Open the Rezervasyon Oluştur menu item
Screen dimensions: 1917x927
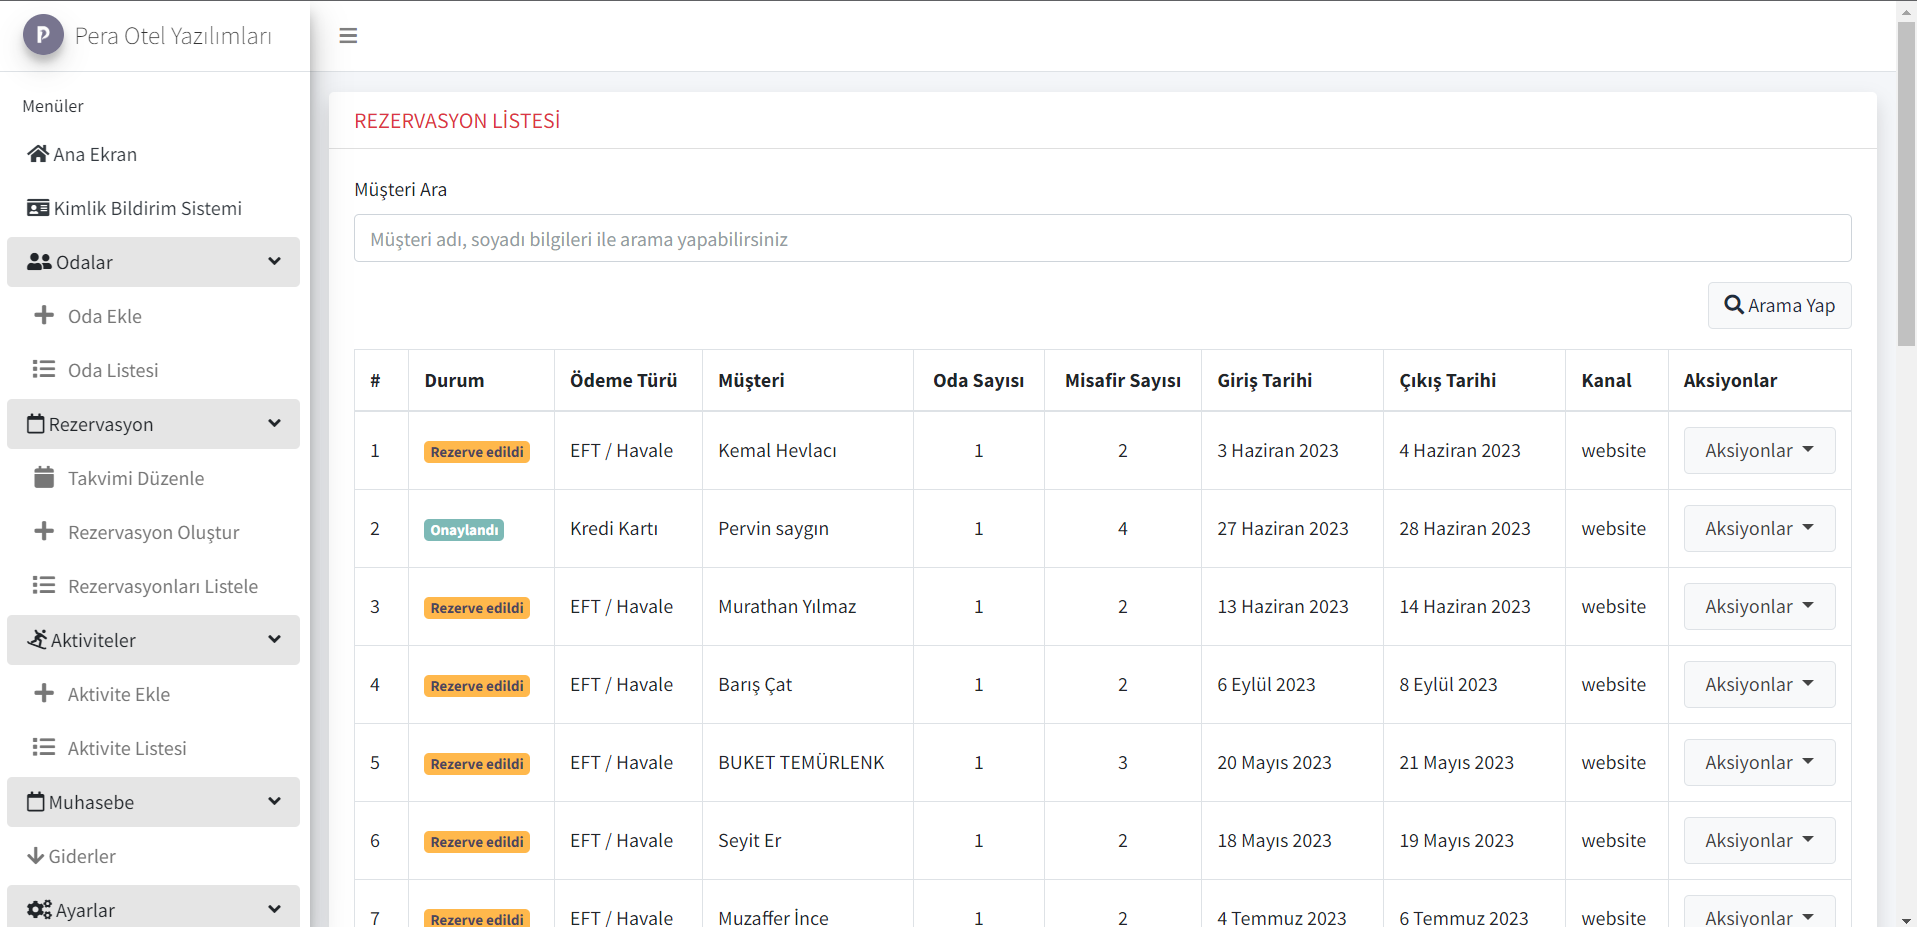point(153,532)
